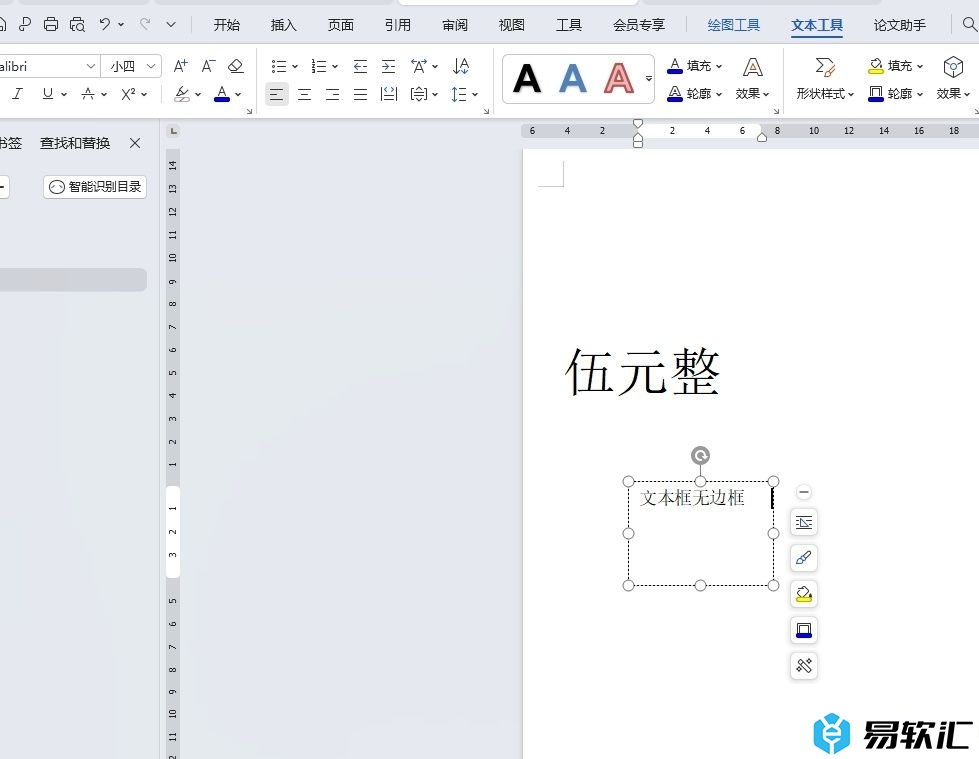Click shape outline icon beside text box
979x759 pixels.
tap(804, 630)
